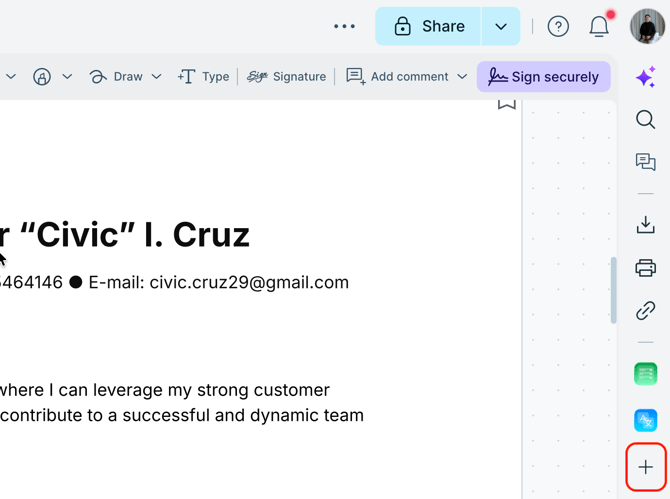Viewport: 670px width, 499px height.
Task: Copy link using the chain icon
Action: [x=646, y=311]
